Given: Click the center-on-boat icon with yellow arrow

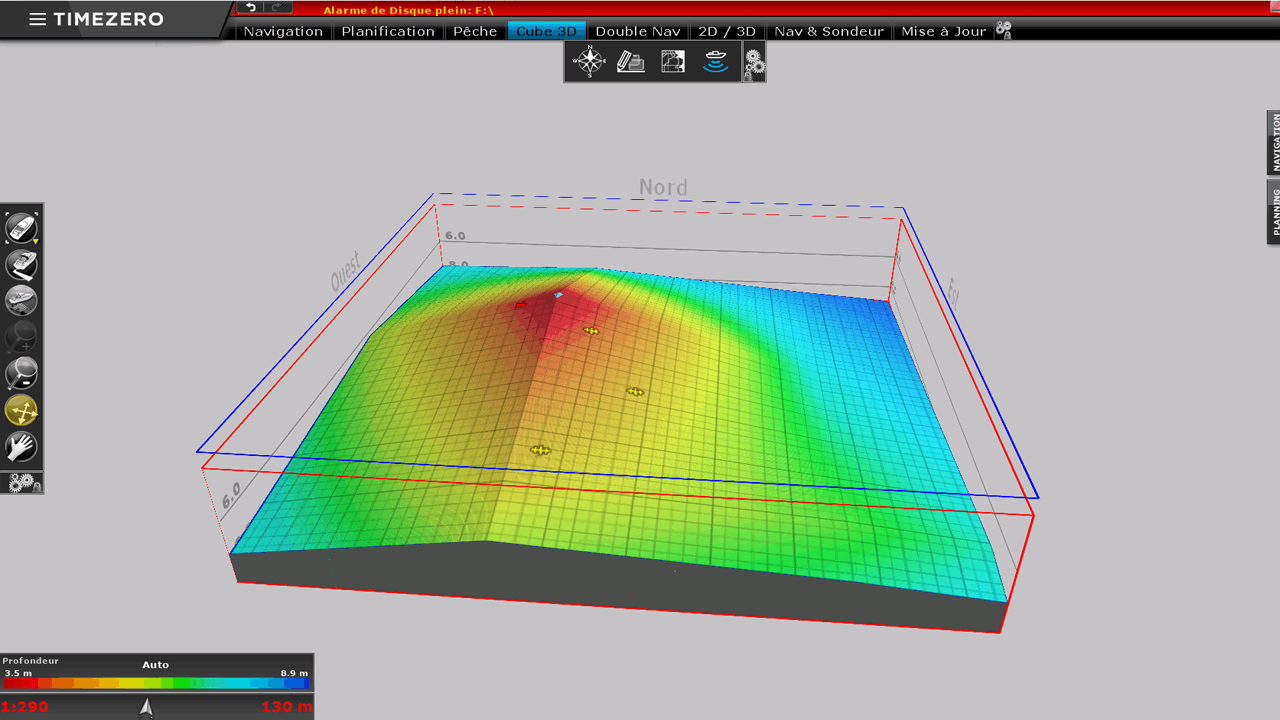Looking at the screenshot, I should pos(21,227).
